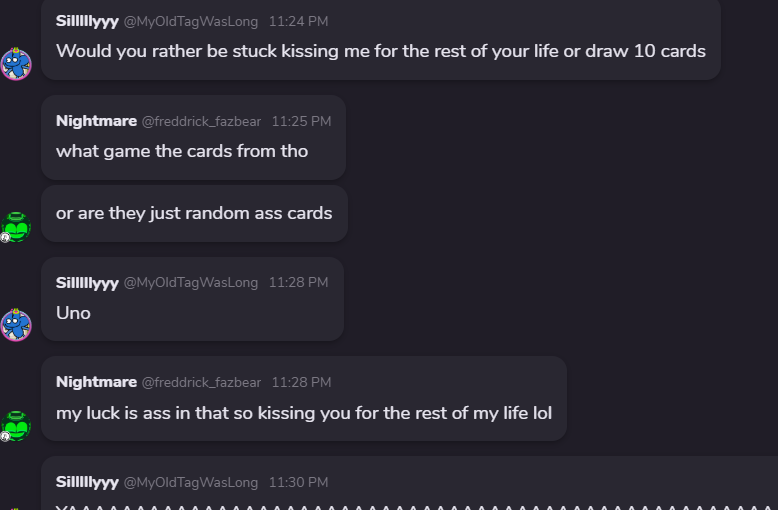
Task: Select the @freddrick_fazbear handle above "my luck is ass"
Action: (201, 383)
